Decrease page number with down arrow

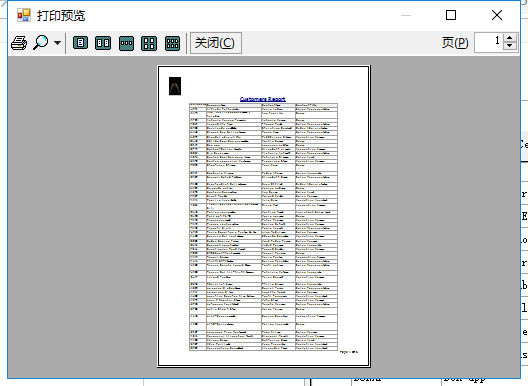(510, 46)
